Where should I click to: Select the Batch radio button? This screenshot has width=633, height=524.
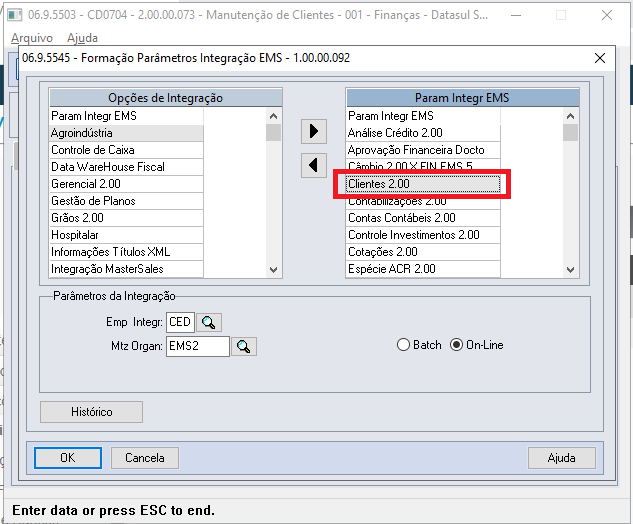pyautogui.click(x=419, y=345)
